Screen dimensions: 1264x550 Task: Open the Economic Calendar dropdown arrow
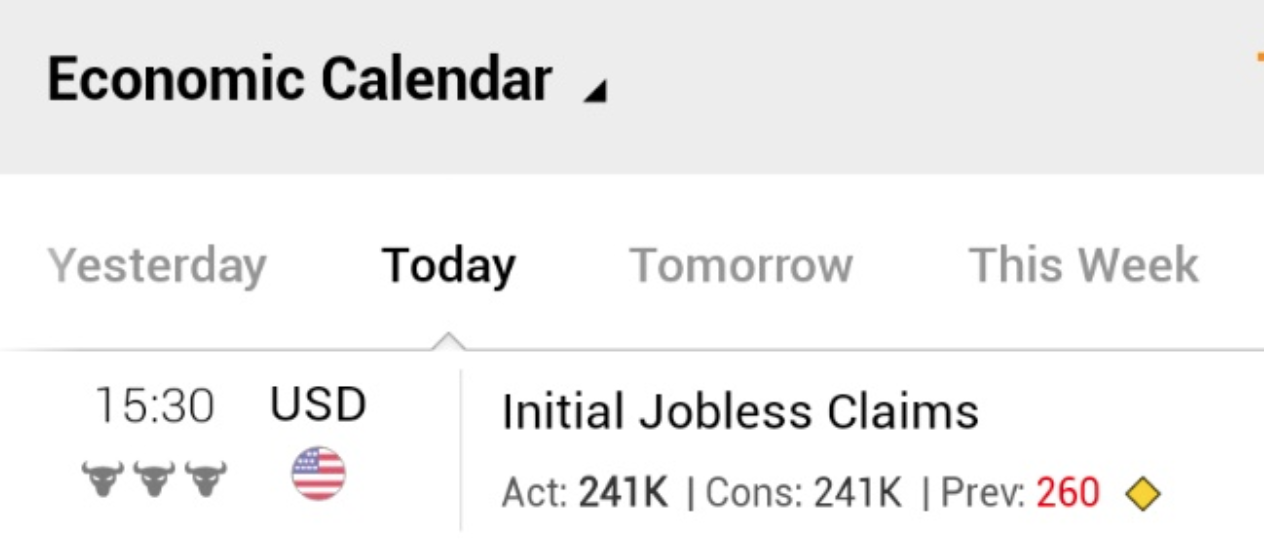[596, 92]
